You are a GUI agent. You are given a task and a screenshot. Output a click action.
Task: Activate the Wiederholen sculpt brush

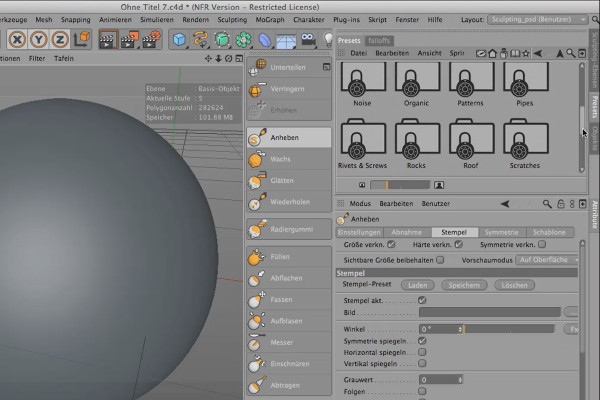289,202
